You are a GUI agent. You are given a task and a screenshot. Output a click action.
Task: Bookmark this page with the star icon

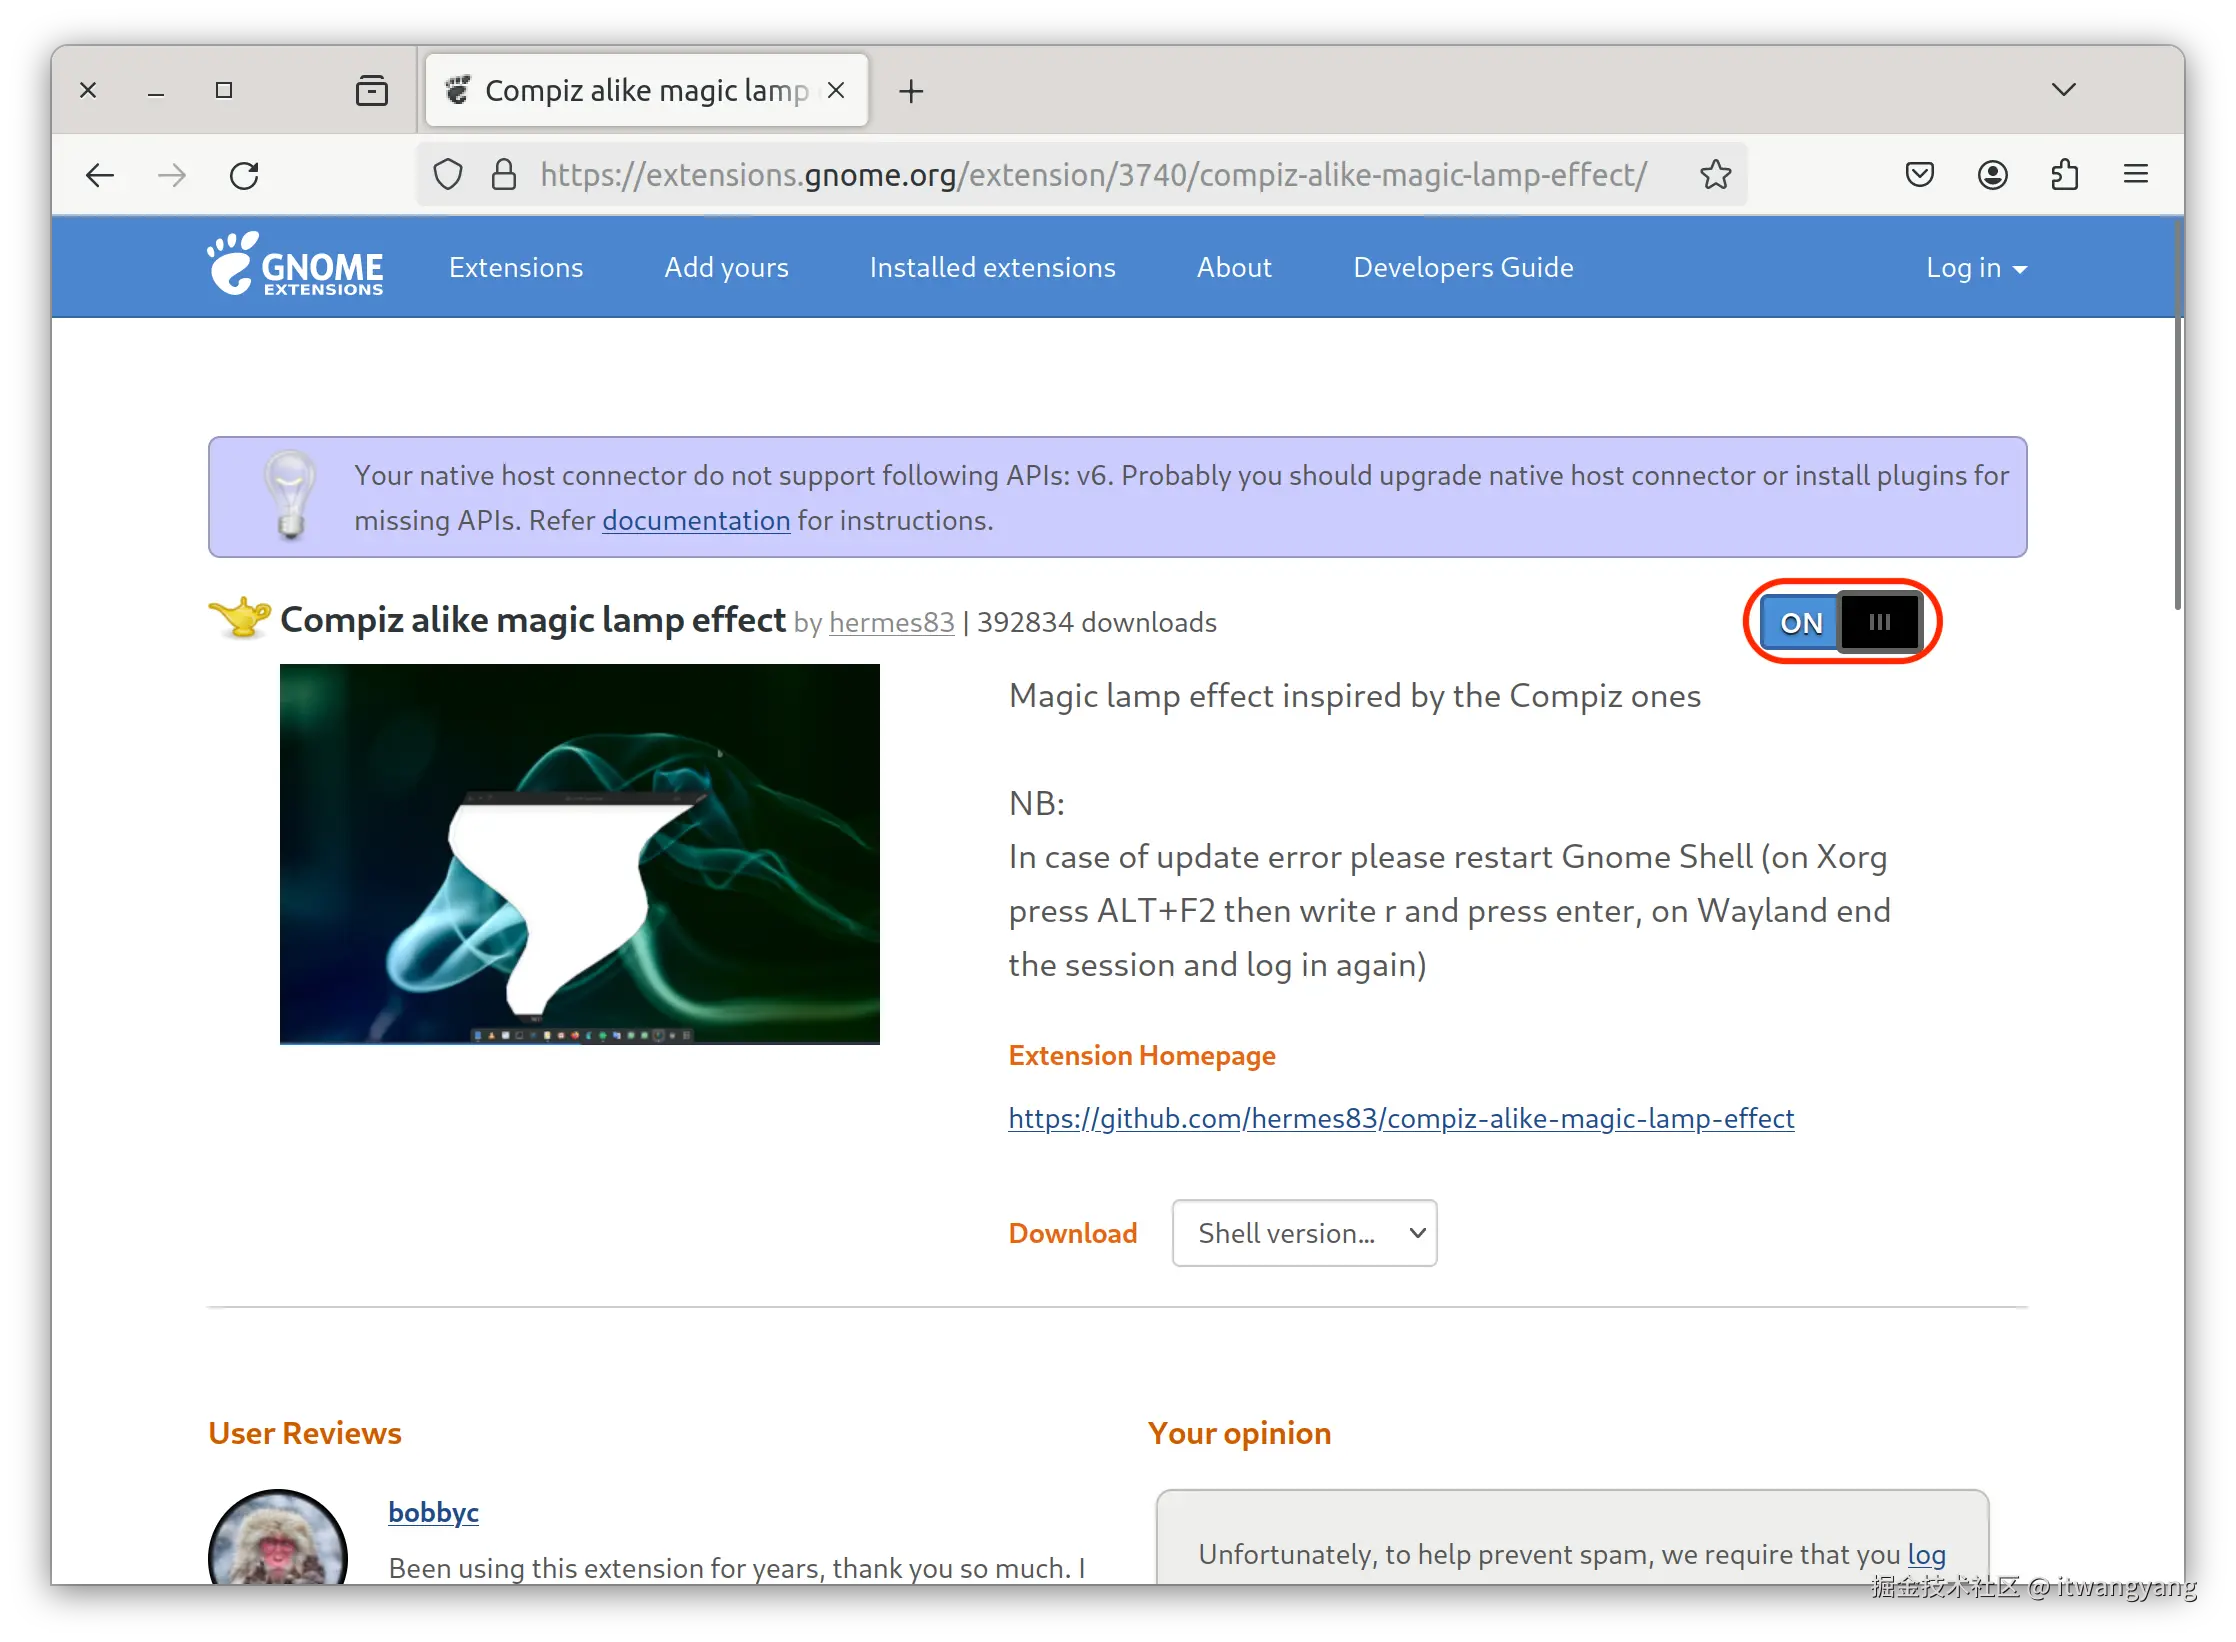(1716, 175)
